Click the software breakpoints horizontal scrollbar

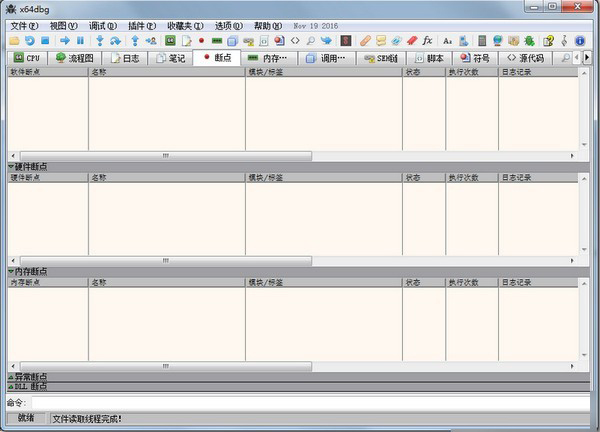pos(165,156)
